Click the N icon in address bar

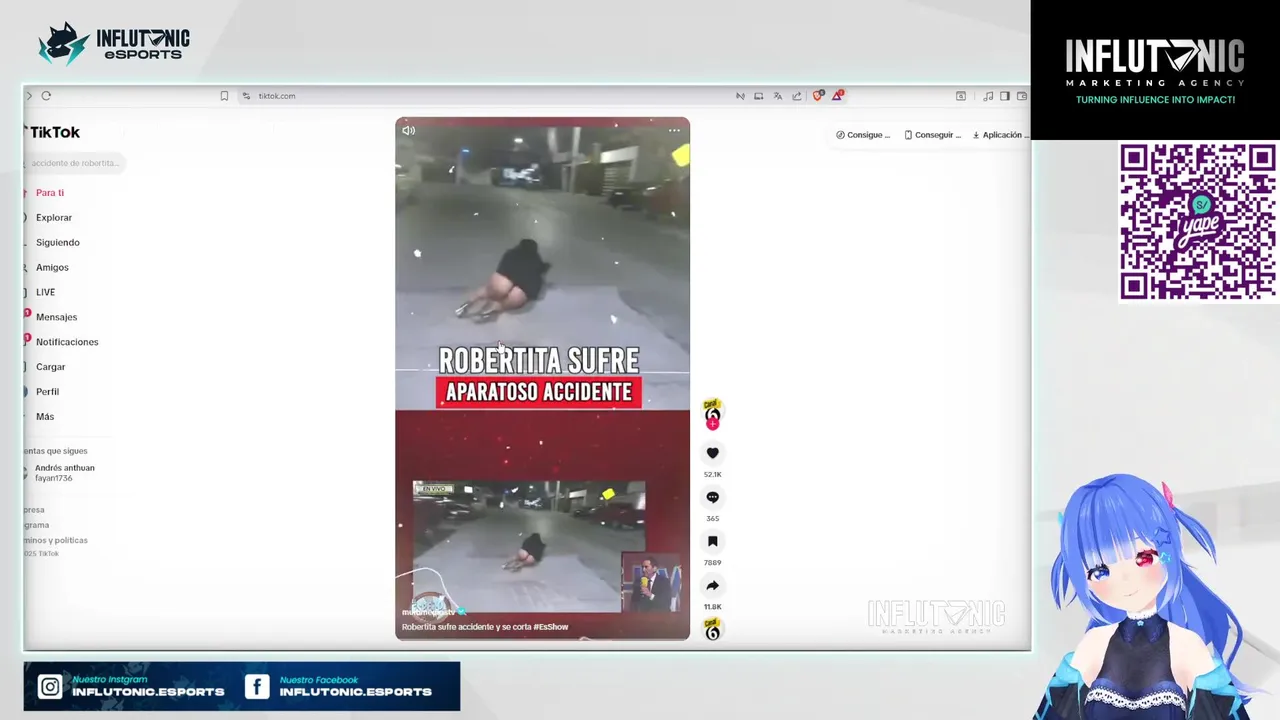click(740, 96)
